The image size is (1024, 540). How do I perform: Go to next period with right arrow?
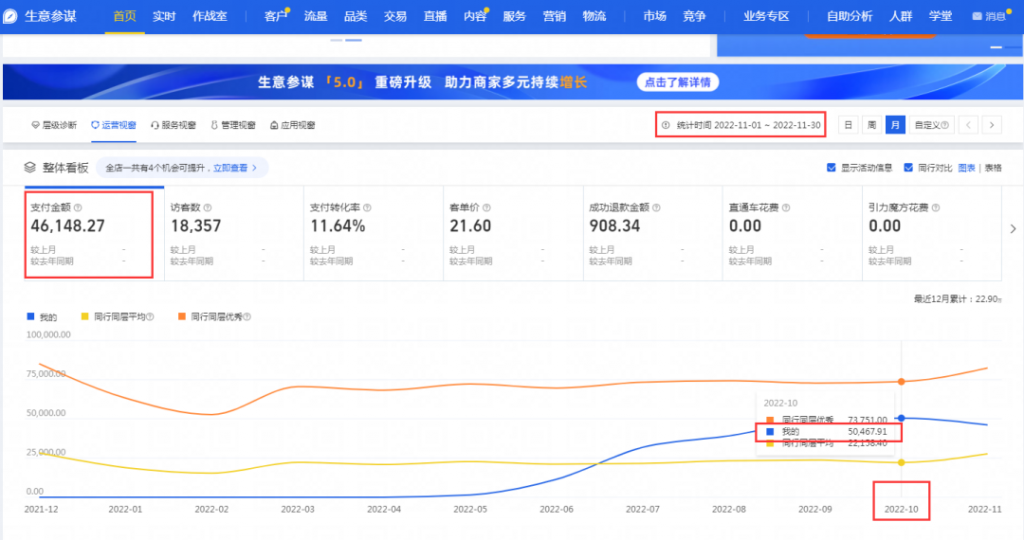tap(992, 125)
